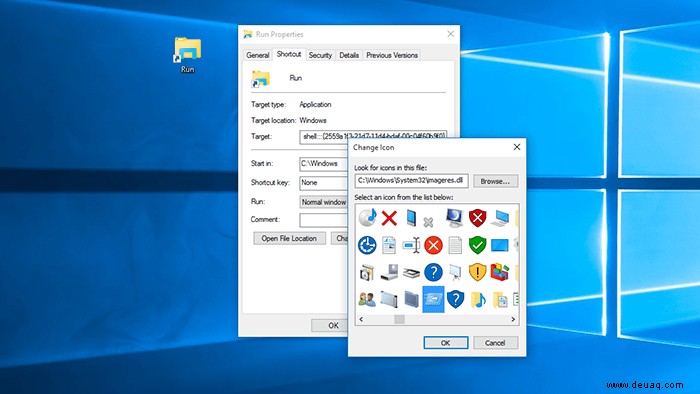
Task: Click OK in Run Properties window
Action: pos(330,326)
